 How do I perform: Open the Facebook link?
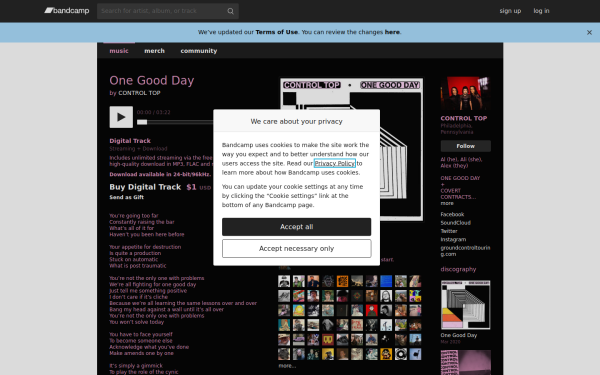tap(452, 214)
